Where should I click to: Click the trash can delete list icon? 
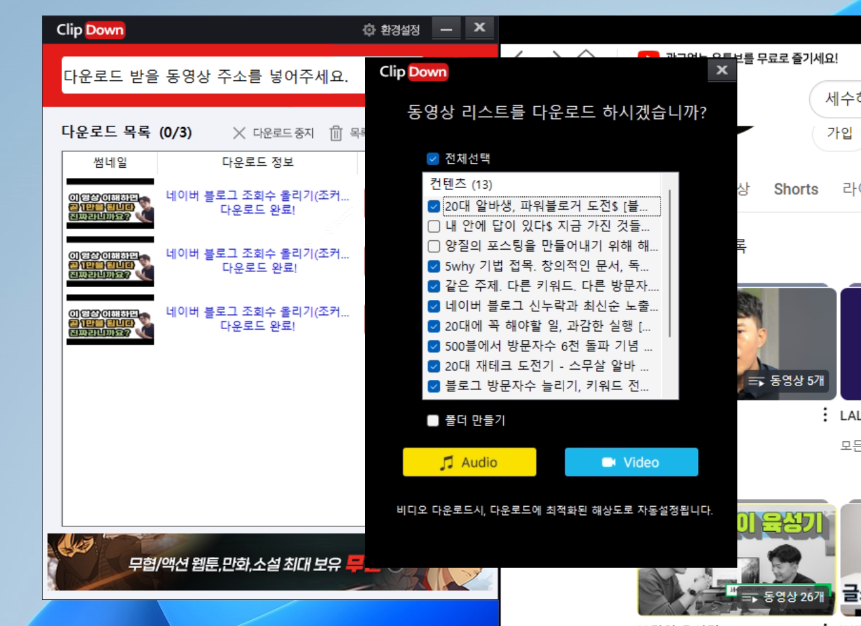point(336,133)
